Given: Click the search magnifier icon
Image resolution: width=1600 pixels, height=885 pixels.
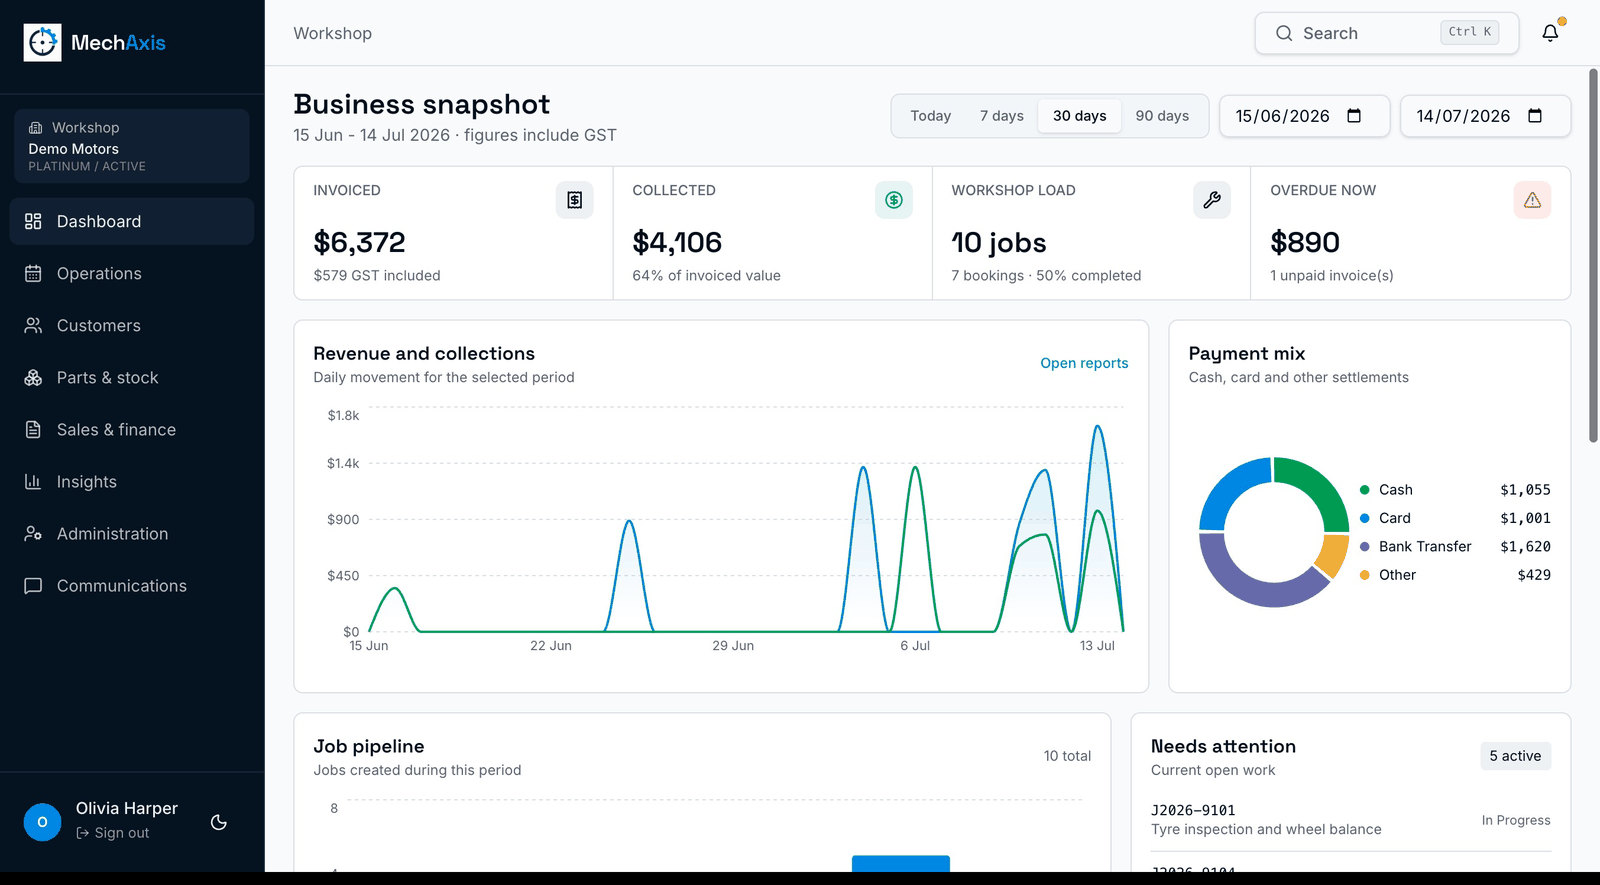Looking at the screenshot, I should tap(1284, 33).
